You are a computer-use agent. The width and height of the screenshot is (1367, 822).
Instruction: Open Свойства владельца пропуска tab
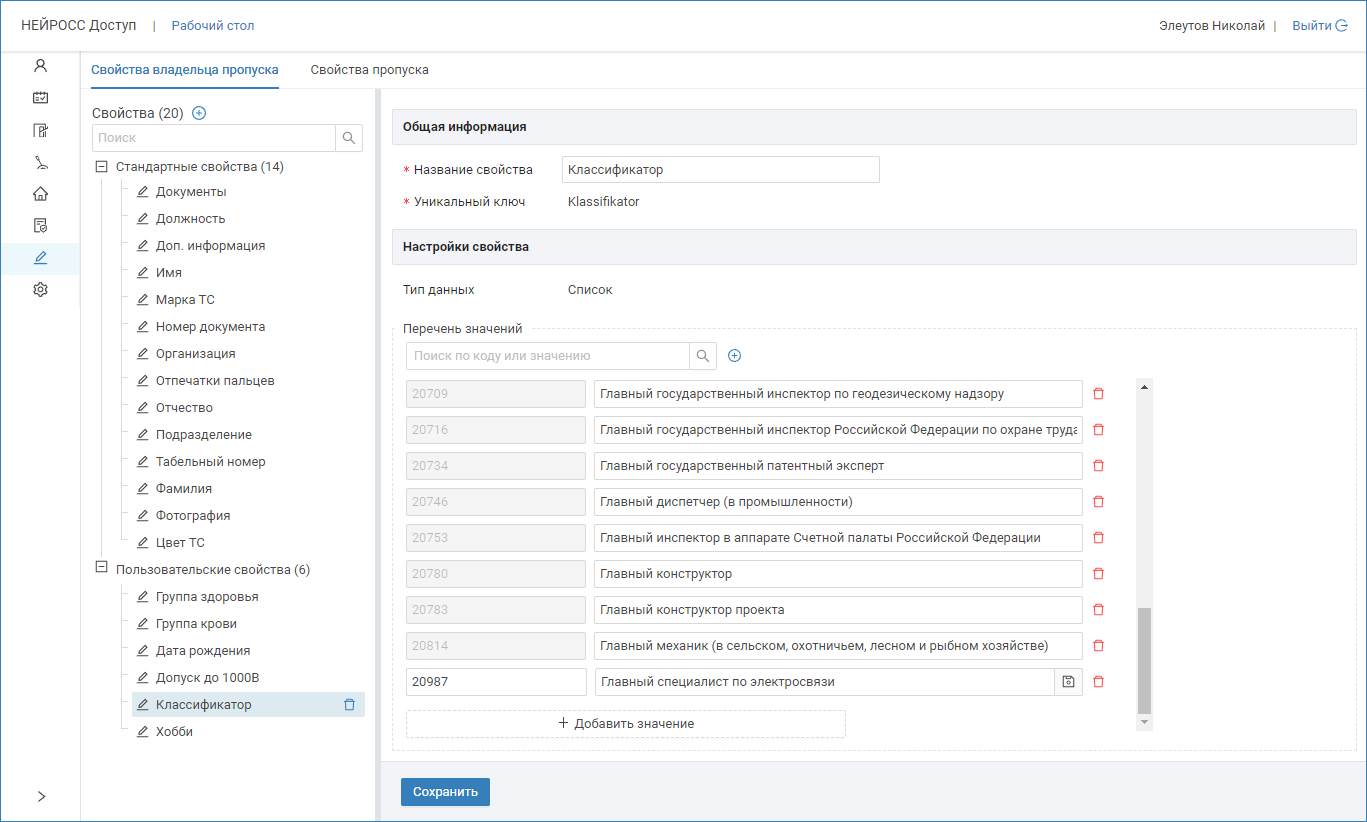184,70
